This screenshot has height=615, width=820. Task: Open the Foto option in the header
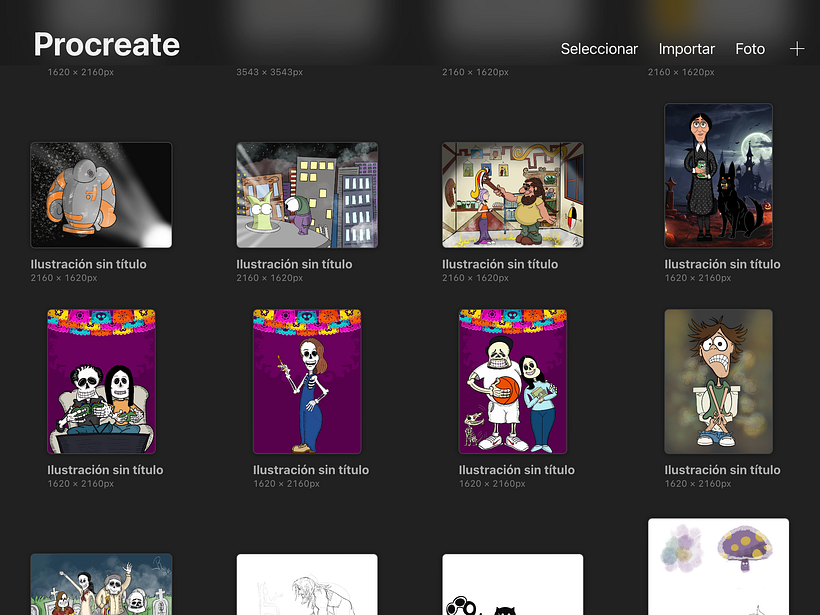pos(750,49)
